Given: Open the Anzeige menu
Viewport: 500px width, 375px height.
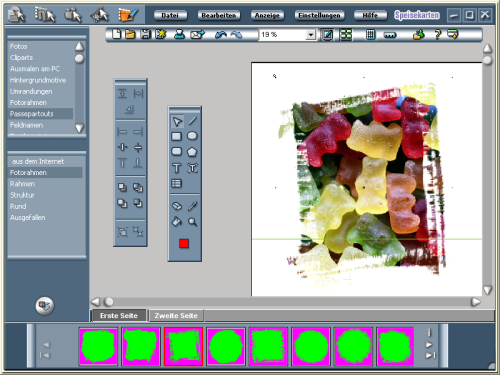Looking at the screenshot, I should (267, 15).
